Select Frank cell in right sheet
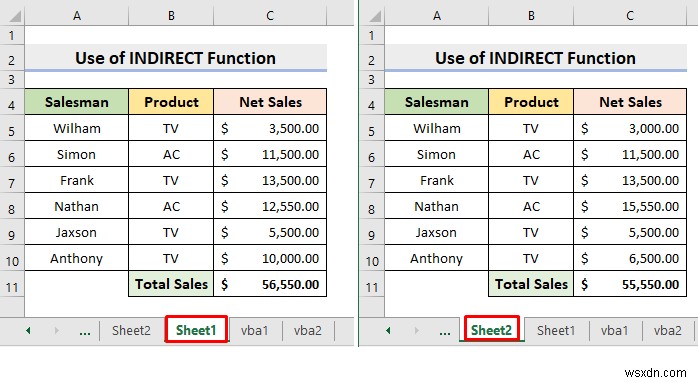Viewport: 698px width, 383px height. click(x=437, y=180)
